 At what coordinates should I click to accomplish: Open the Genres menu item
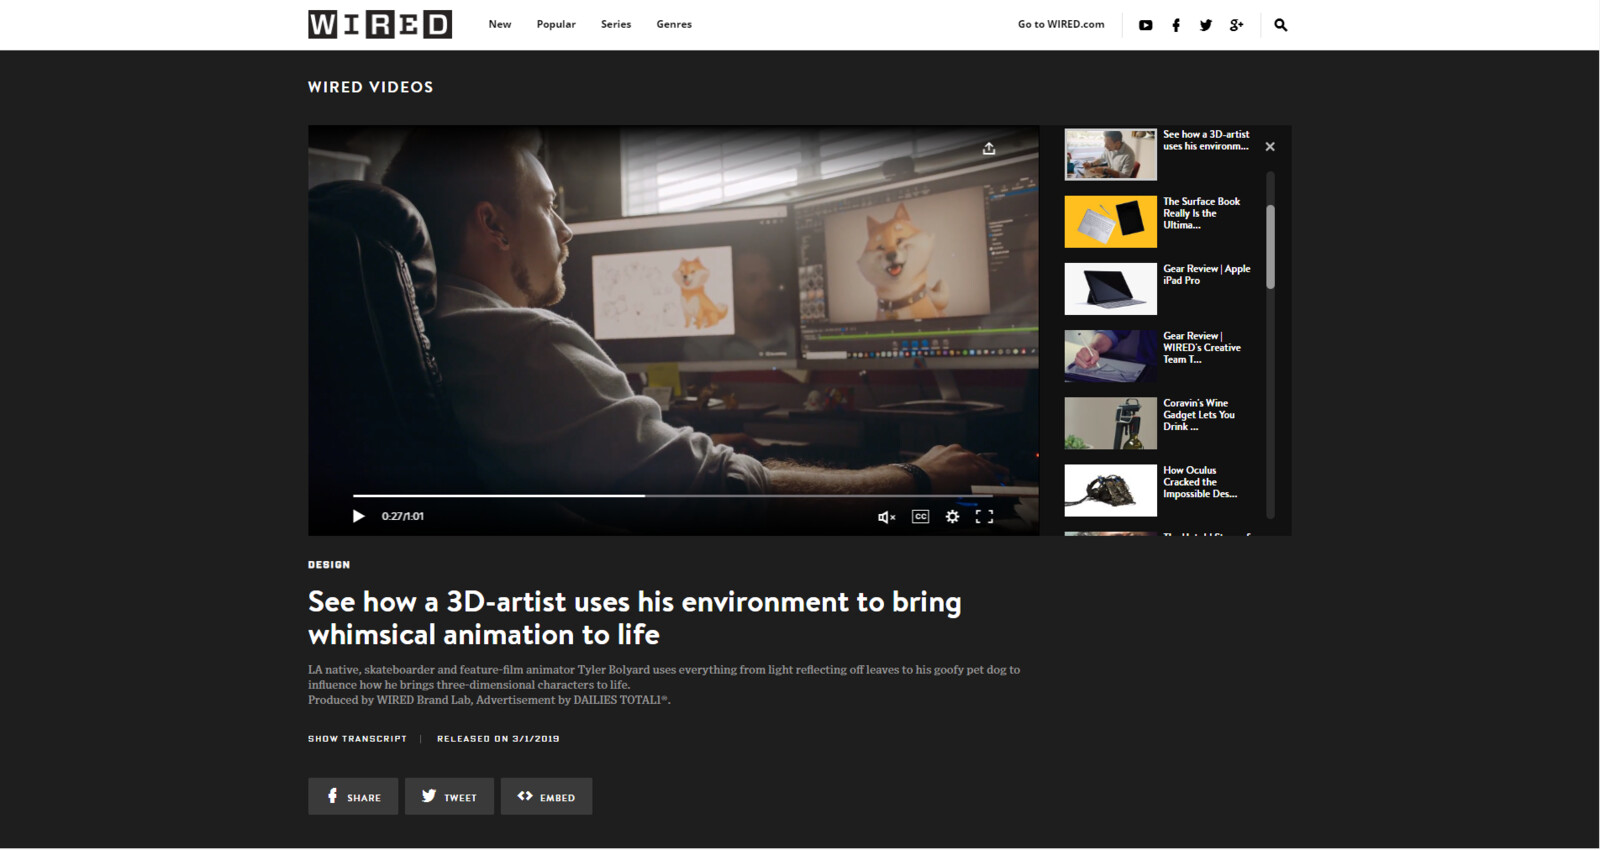[674, 24]
